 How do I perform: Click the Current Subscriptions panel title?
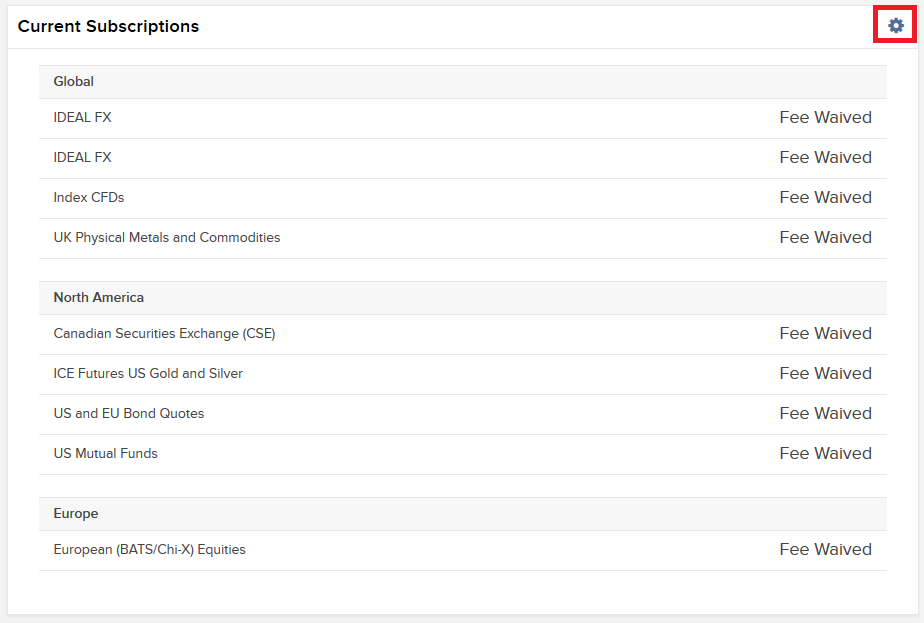tap(108, 27)
